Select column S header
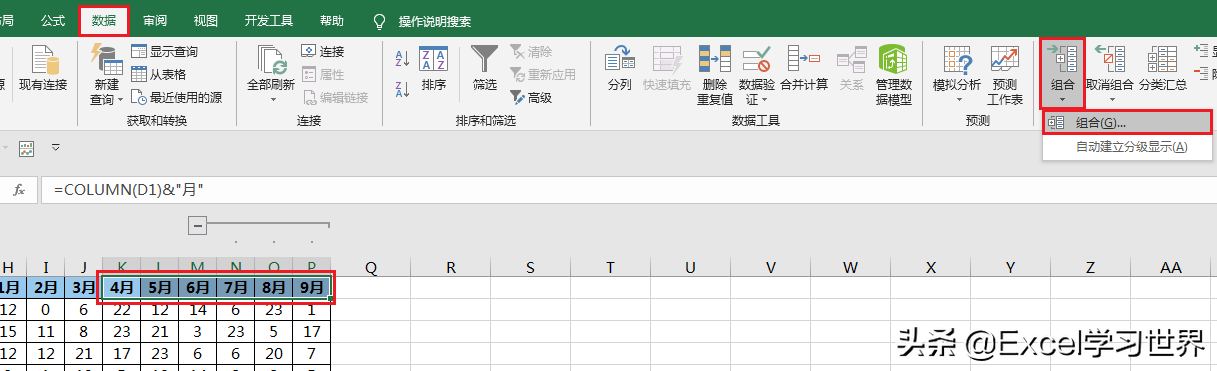Image resolution: width=1217 pixels, height=371 pixels. click(x=531, y=267)
